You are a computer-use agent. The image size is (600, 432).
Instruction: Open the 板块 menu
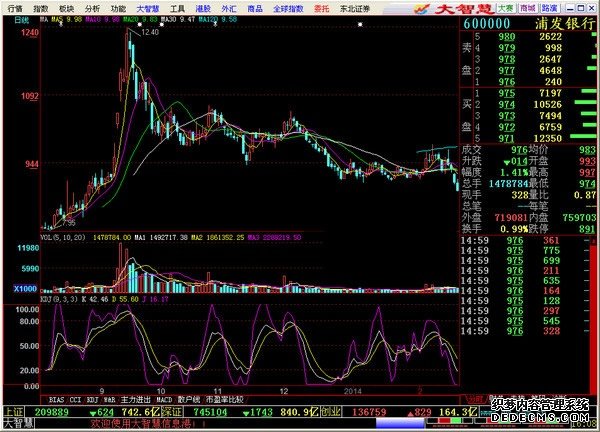coord(67,8)
